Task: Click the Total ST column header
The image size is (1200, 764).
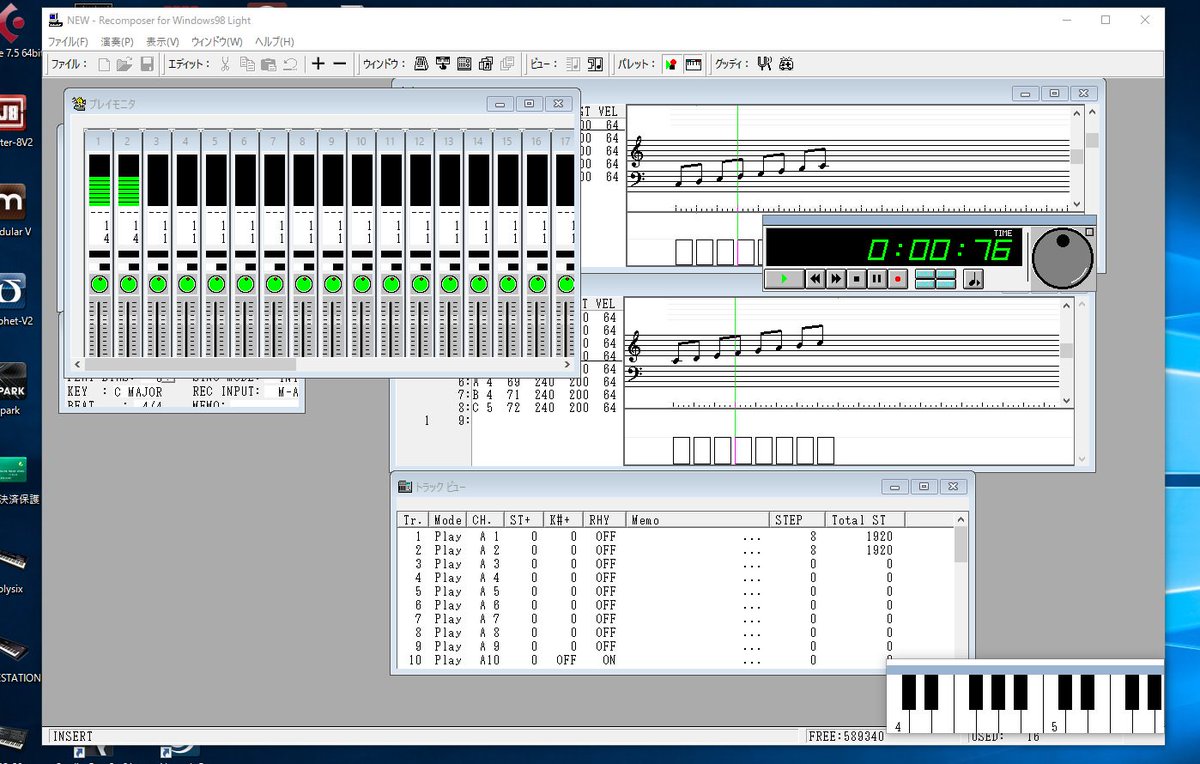Action: 865,520
